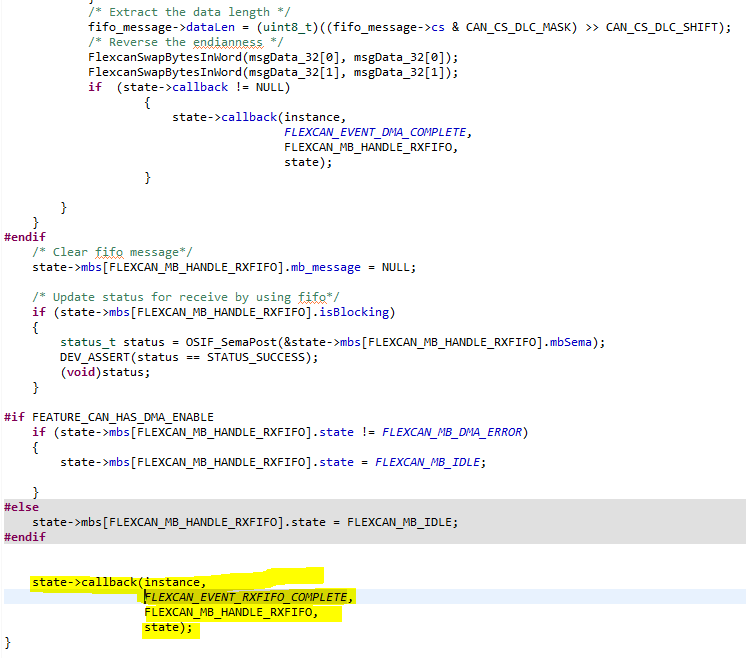Click "mb_message" in the NULL assignment line
The height and width of the screenshot is (658, 746).
point(325,267)
